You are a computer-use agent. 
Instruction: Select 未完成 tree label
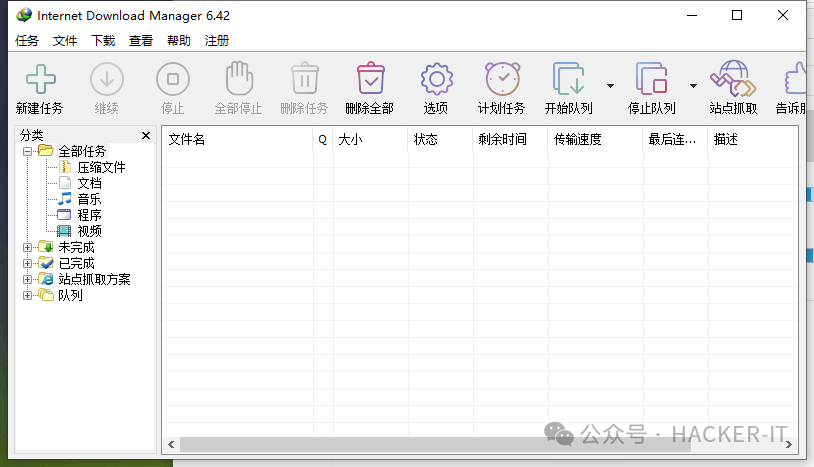(x=76, y=247)
